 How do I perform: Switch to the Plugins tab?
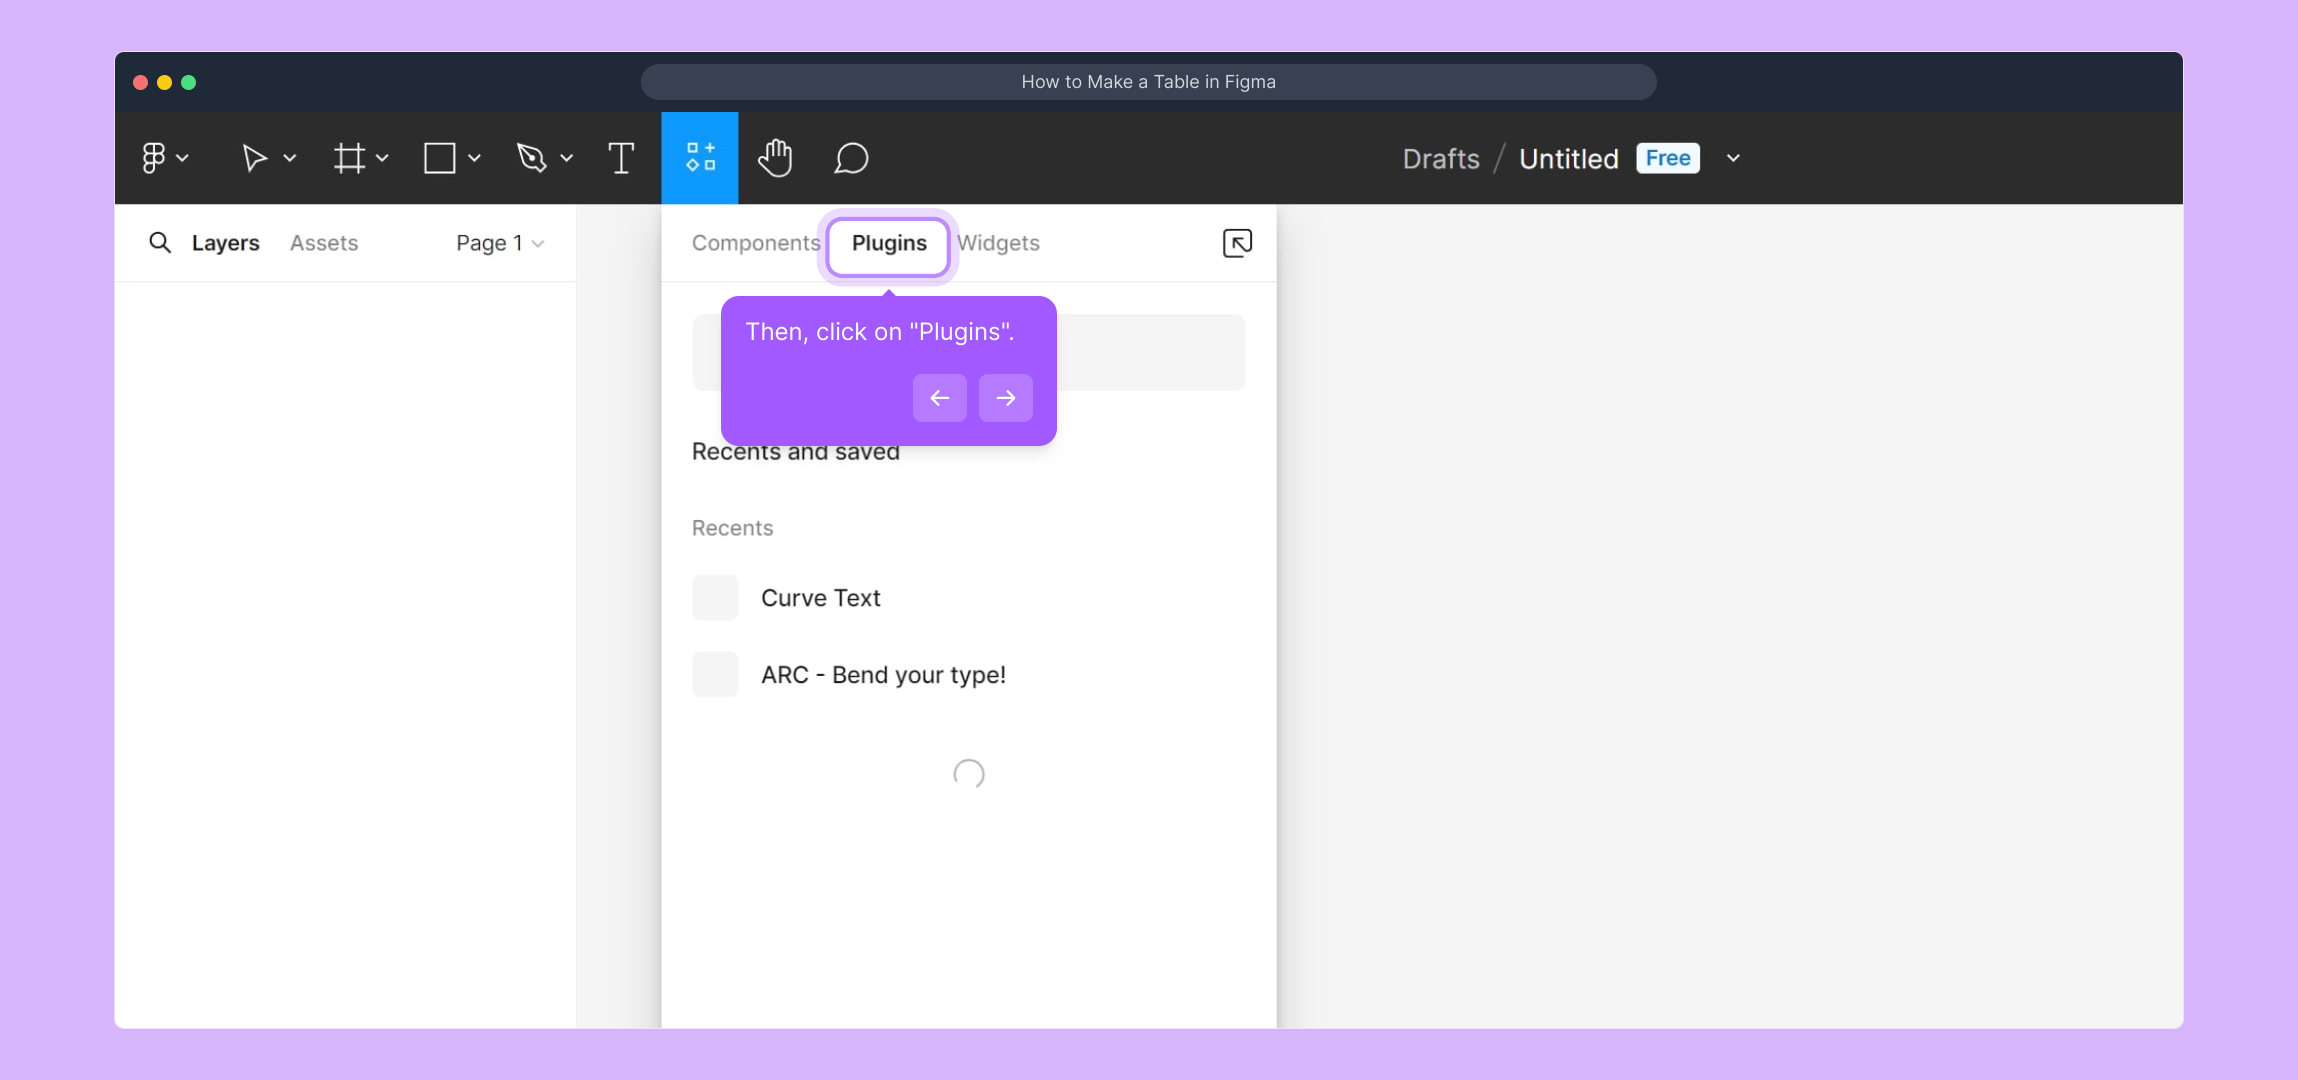tap(889, 243)
